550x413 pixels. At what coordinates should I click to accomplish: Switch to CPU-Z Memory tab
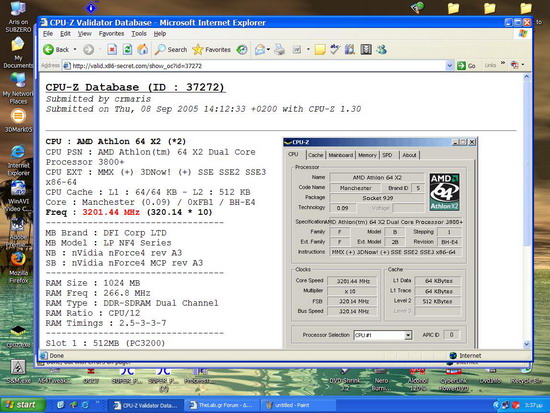[367, 155]
